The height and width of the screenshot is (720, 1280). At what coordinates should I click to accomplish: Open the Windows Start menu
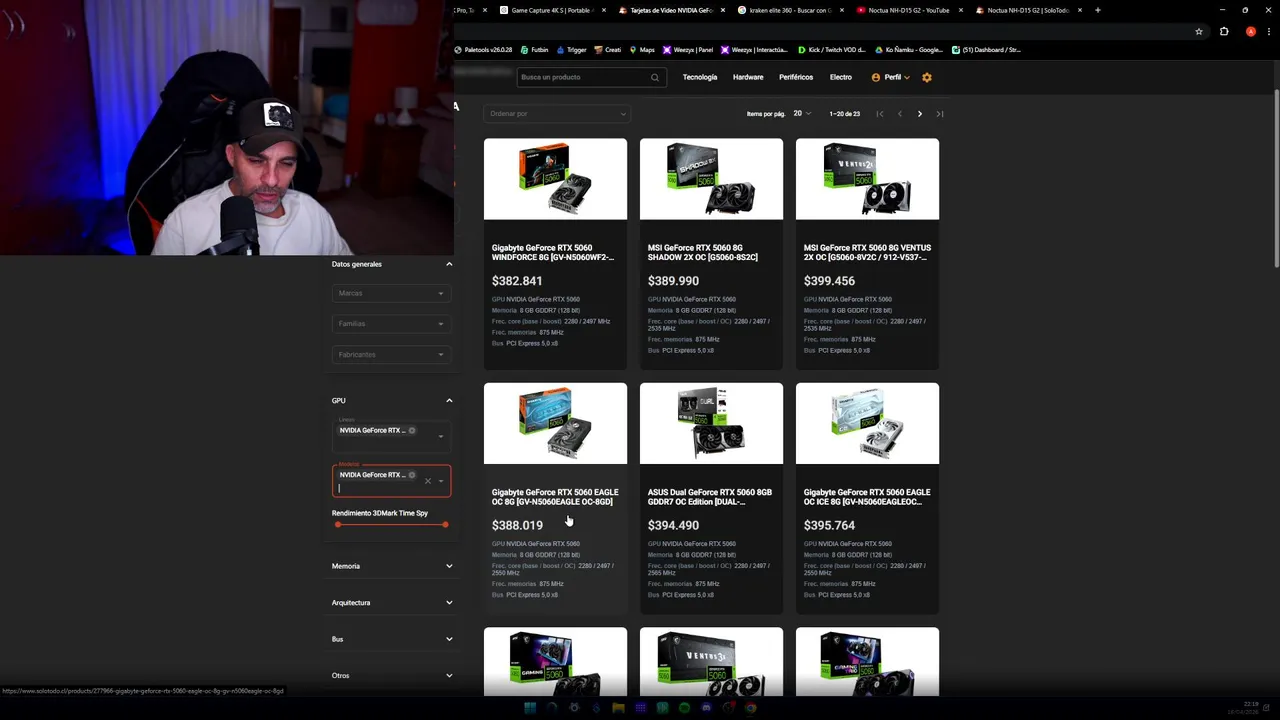tap(530, 708)
